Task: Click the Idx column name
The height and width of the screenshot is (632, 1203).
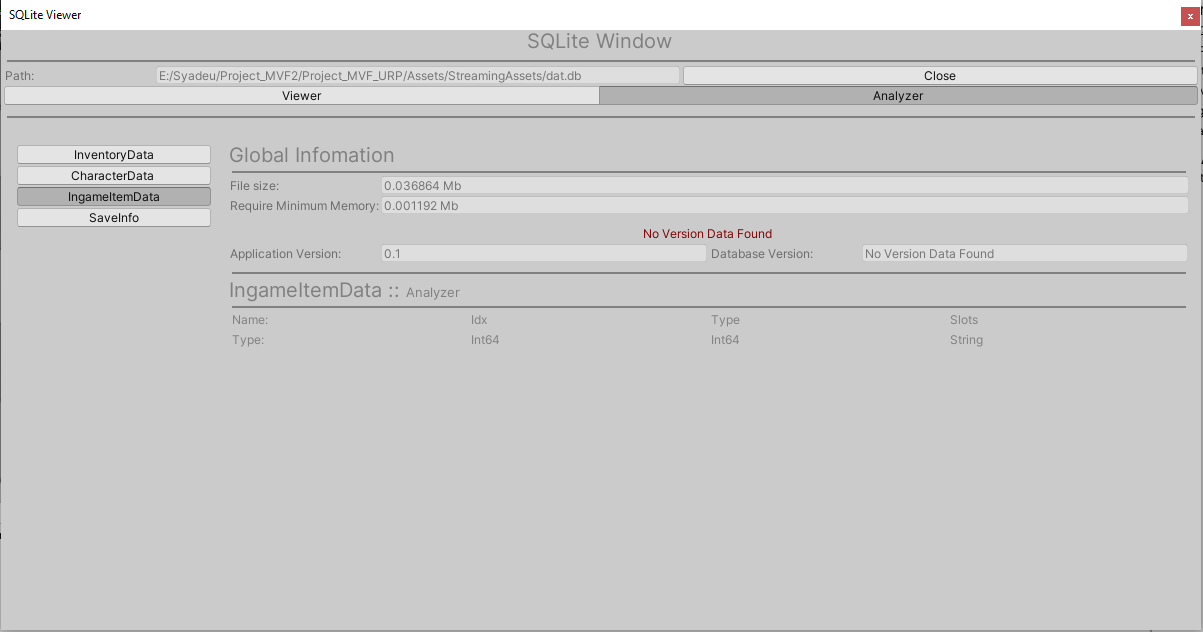Action: 479,320
